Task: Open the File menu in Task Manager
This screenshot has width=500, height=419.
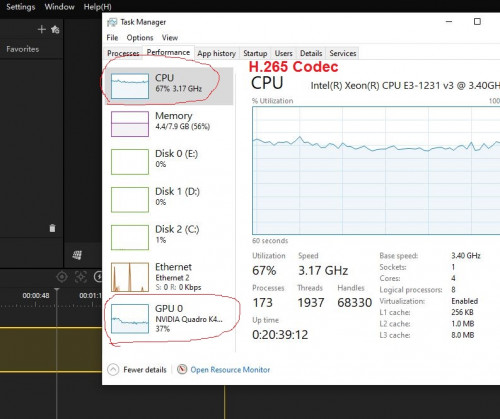Action: [x=112, y=38]
